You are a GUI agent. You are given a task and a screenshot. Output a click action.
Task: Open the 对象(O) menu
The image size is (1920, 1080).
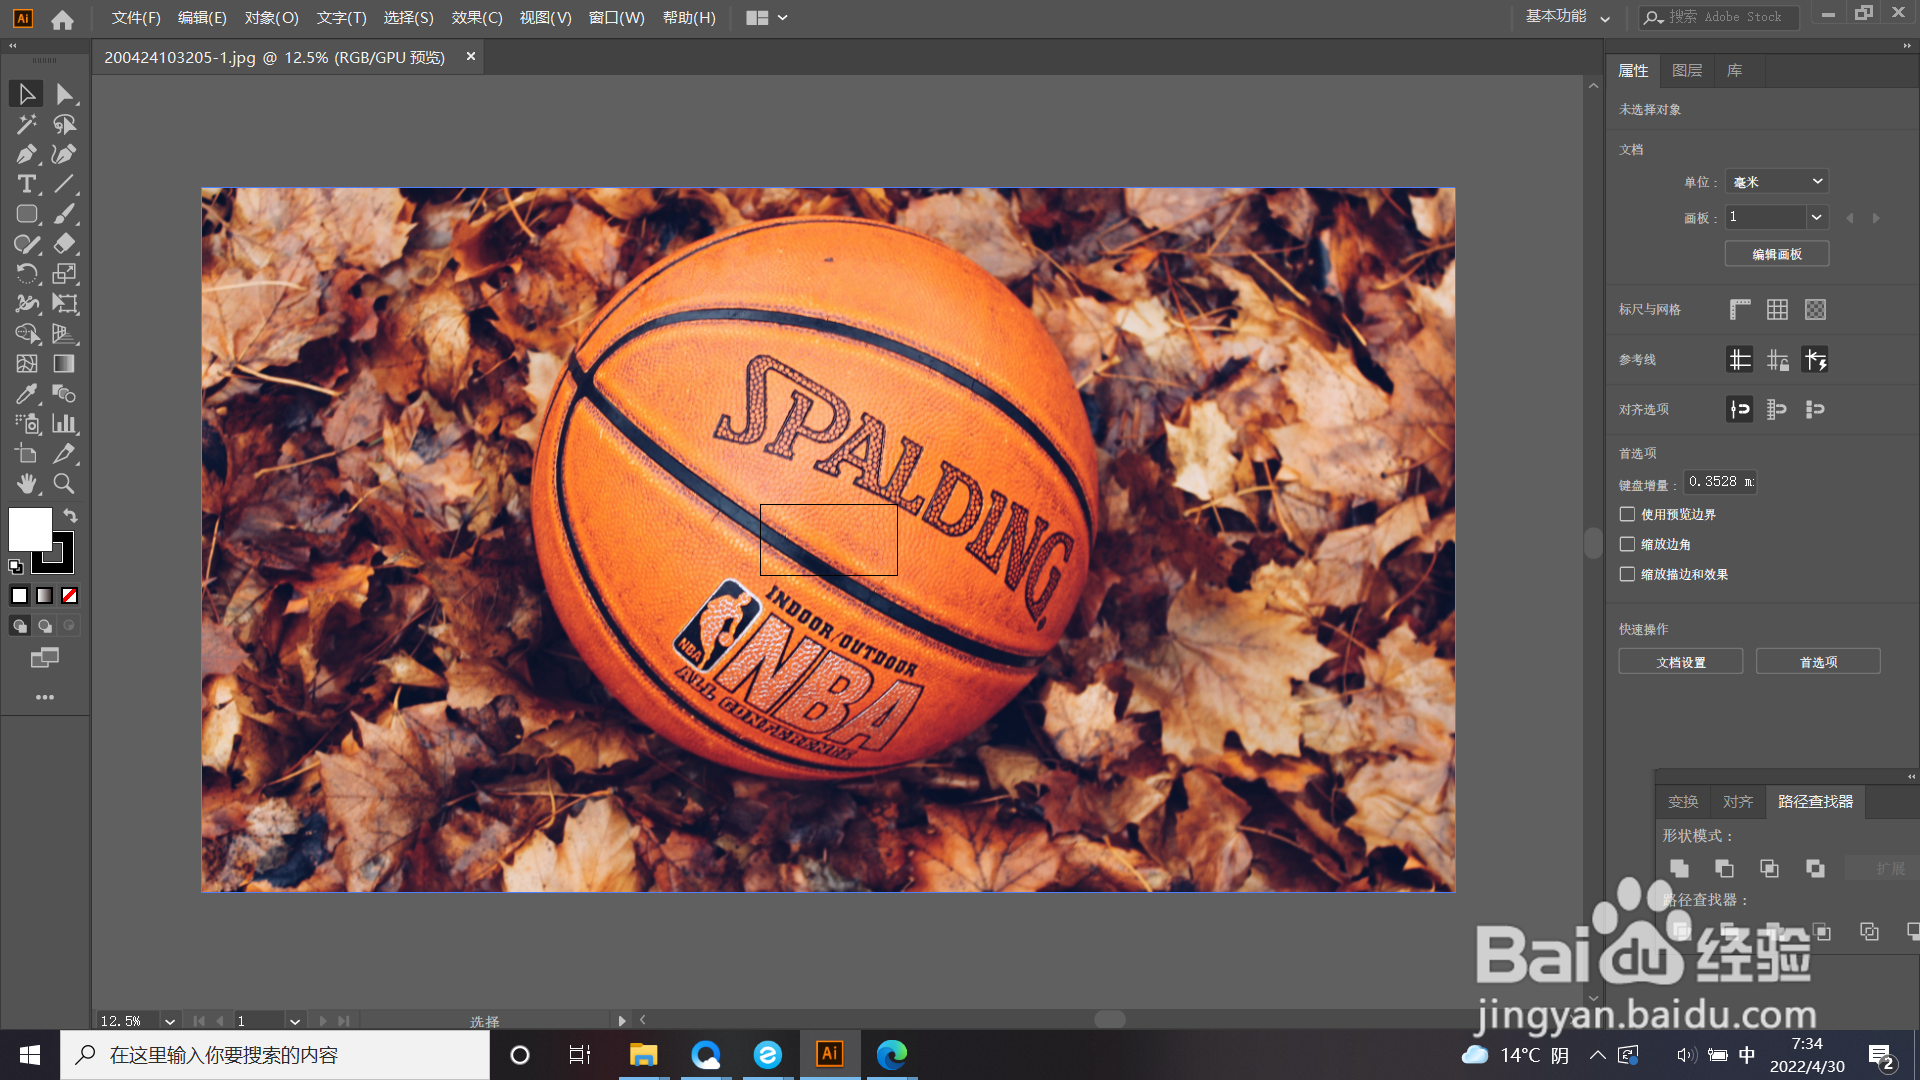coord(272,18)
